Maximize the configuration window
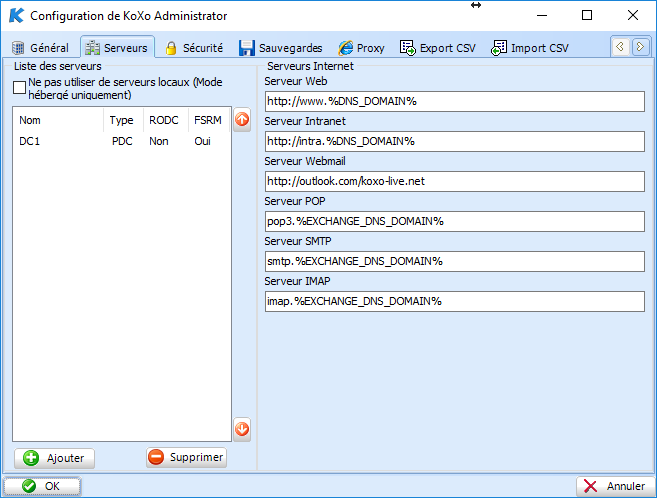 point(587,15)
